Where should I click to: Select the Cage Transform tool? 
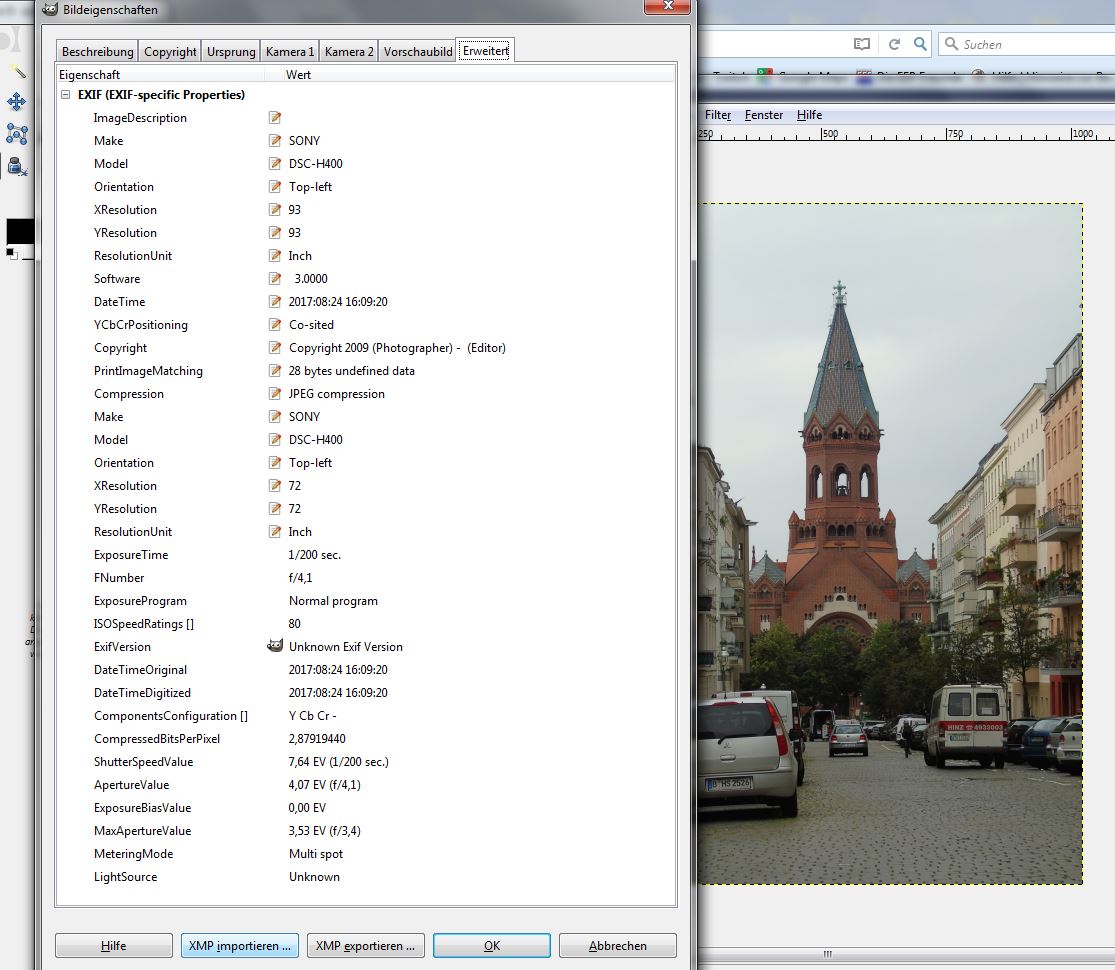(16, 134)
